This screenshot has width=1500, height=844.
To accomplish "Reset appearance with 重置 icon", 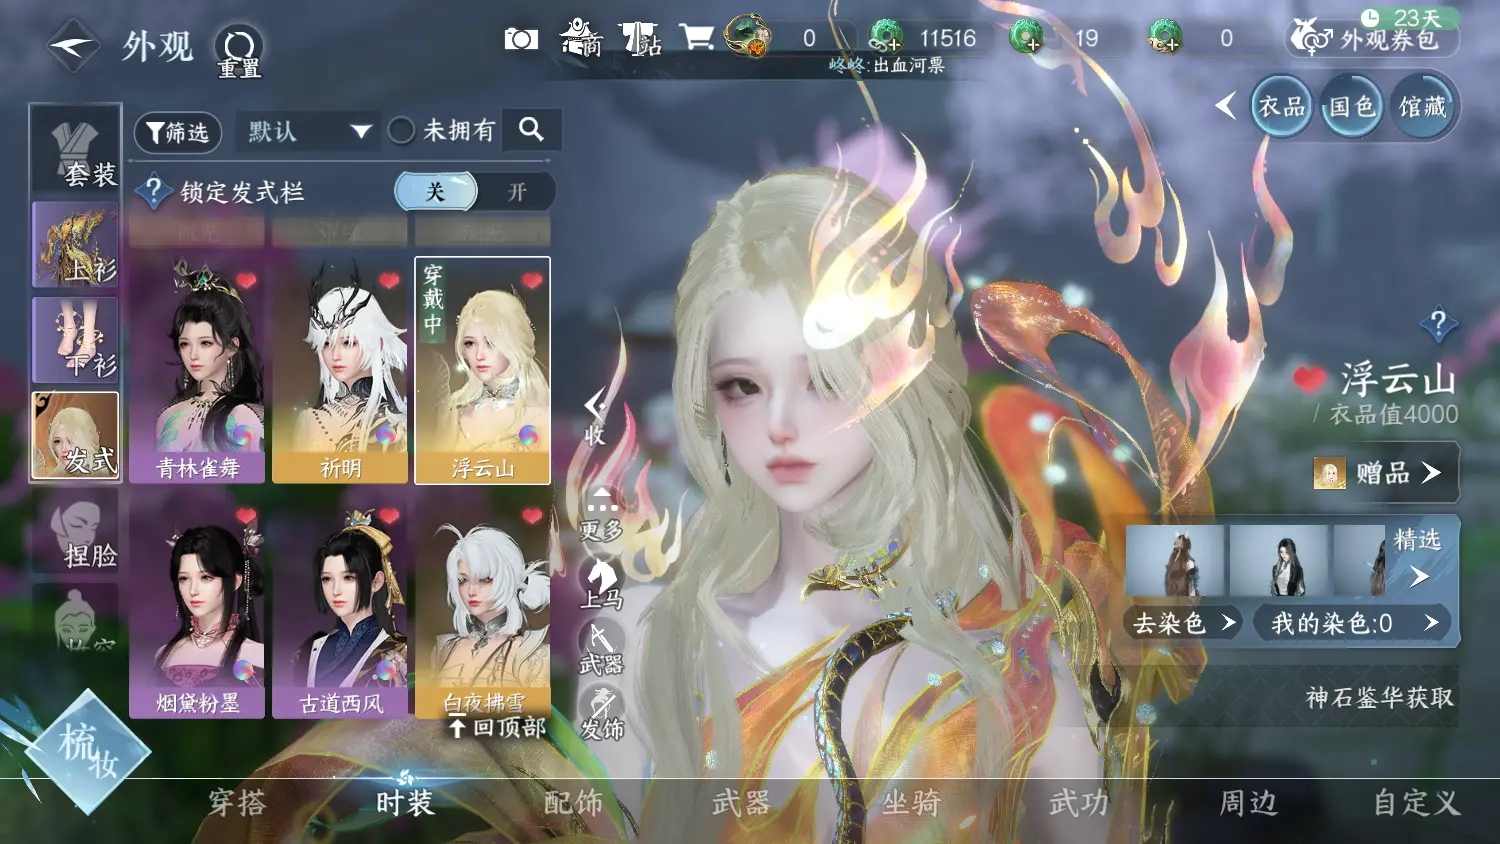I will click(x=239, y=52).
